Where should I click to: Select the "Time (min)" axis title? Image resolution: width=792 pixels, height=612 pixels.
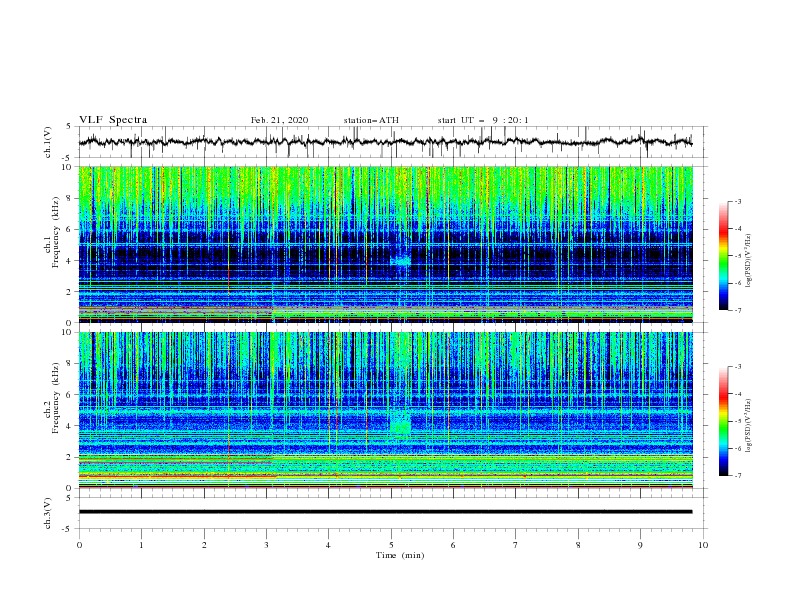(x=400, y=555)
